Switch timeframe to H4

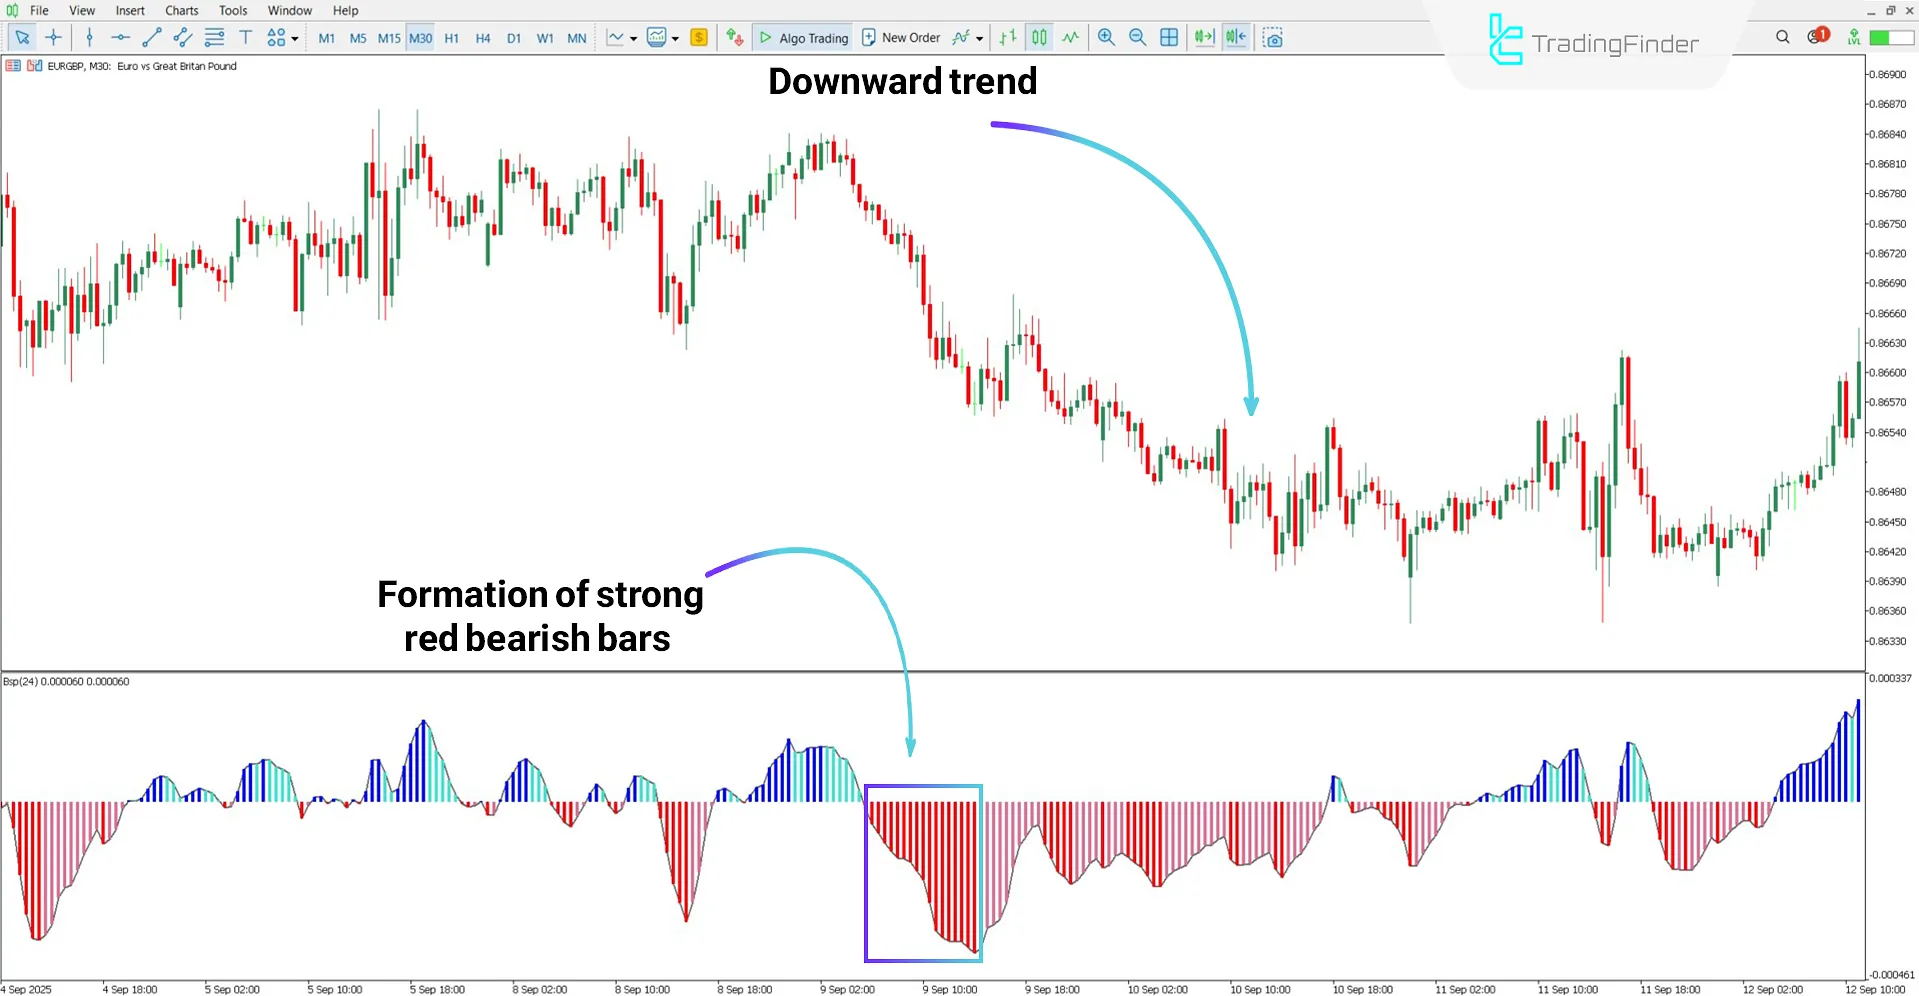[x=483, y=37]
